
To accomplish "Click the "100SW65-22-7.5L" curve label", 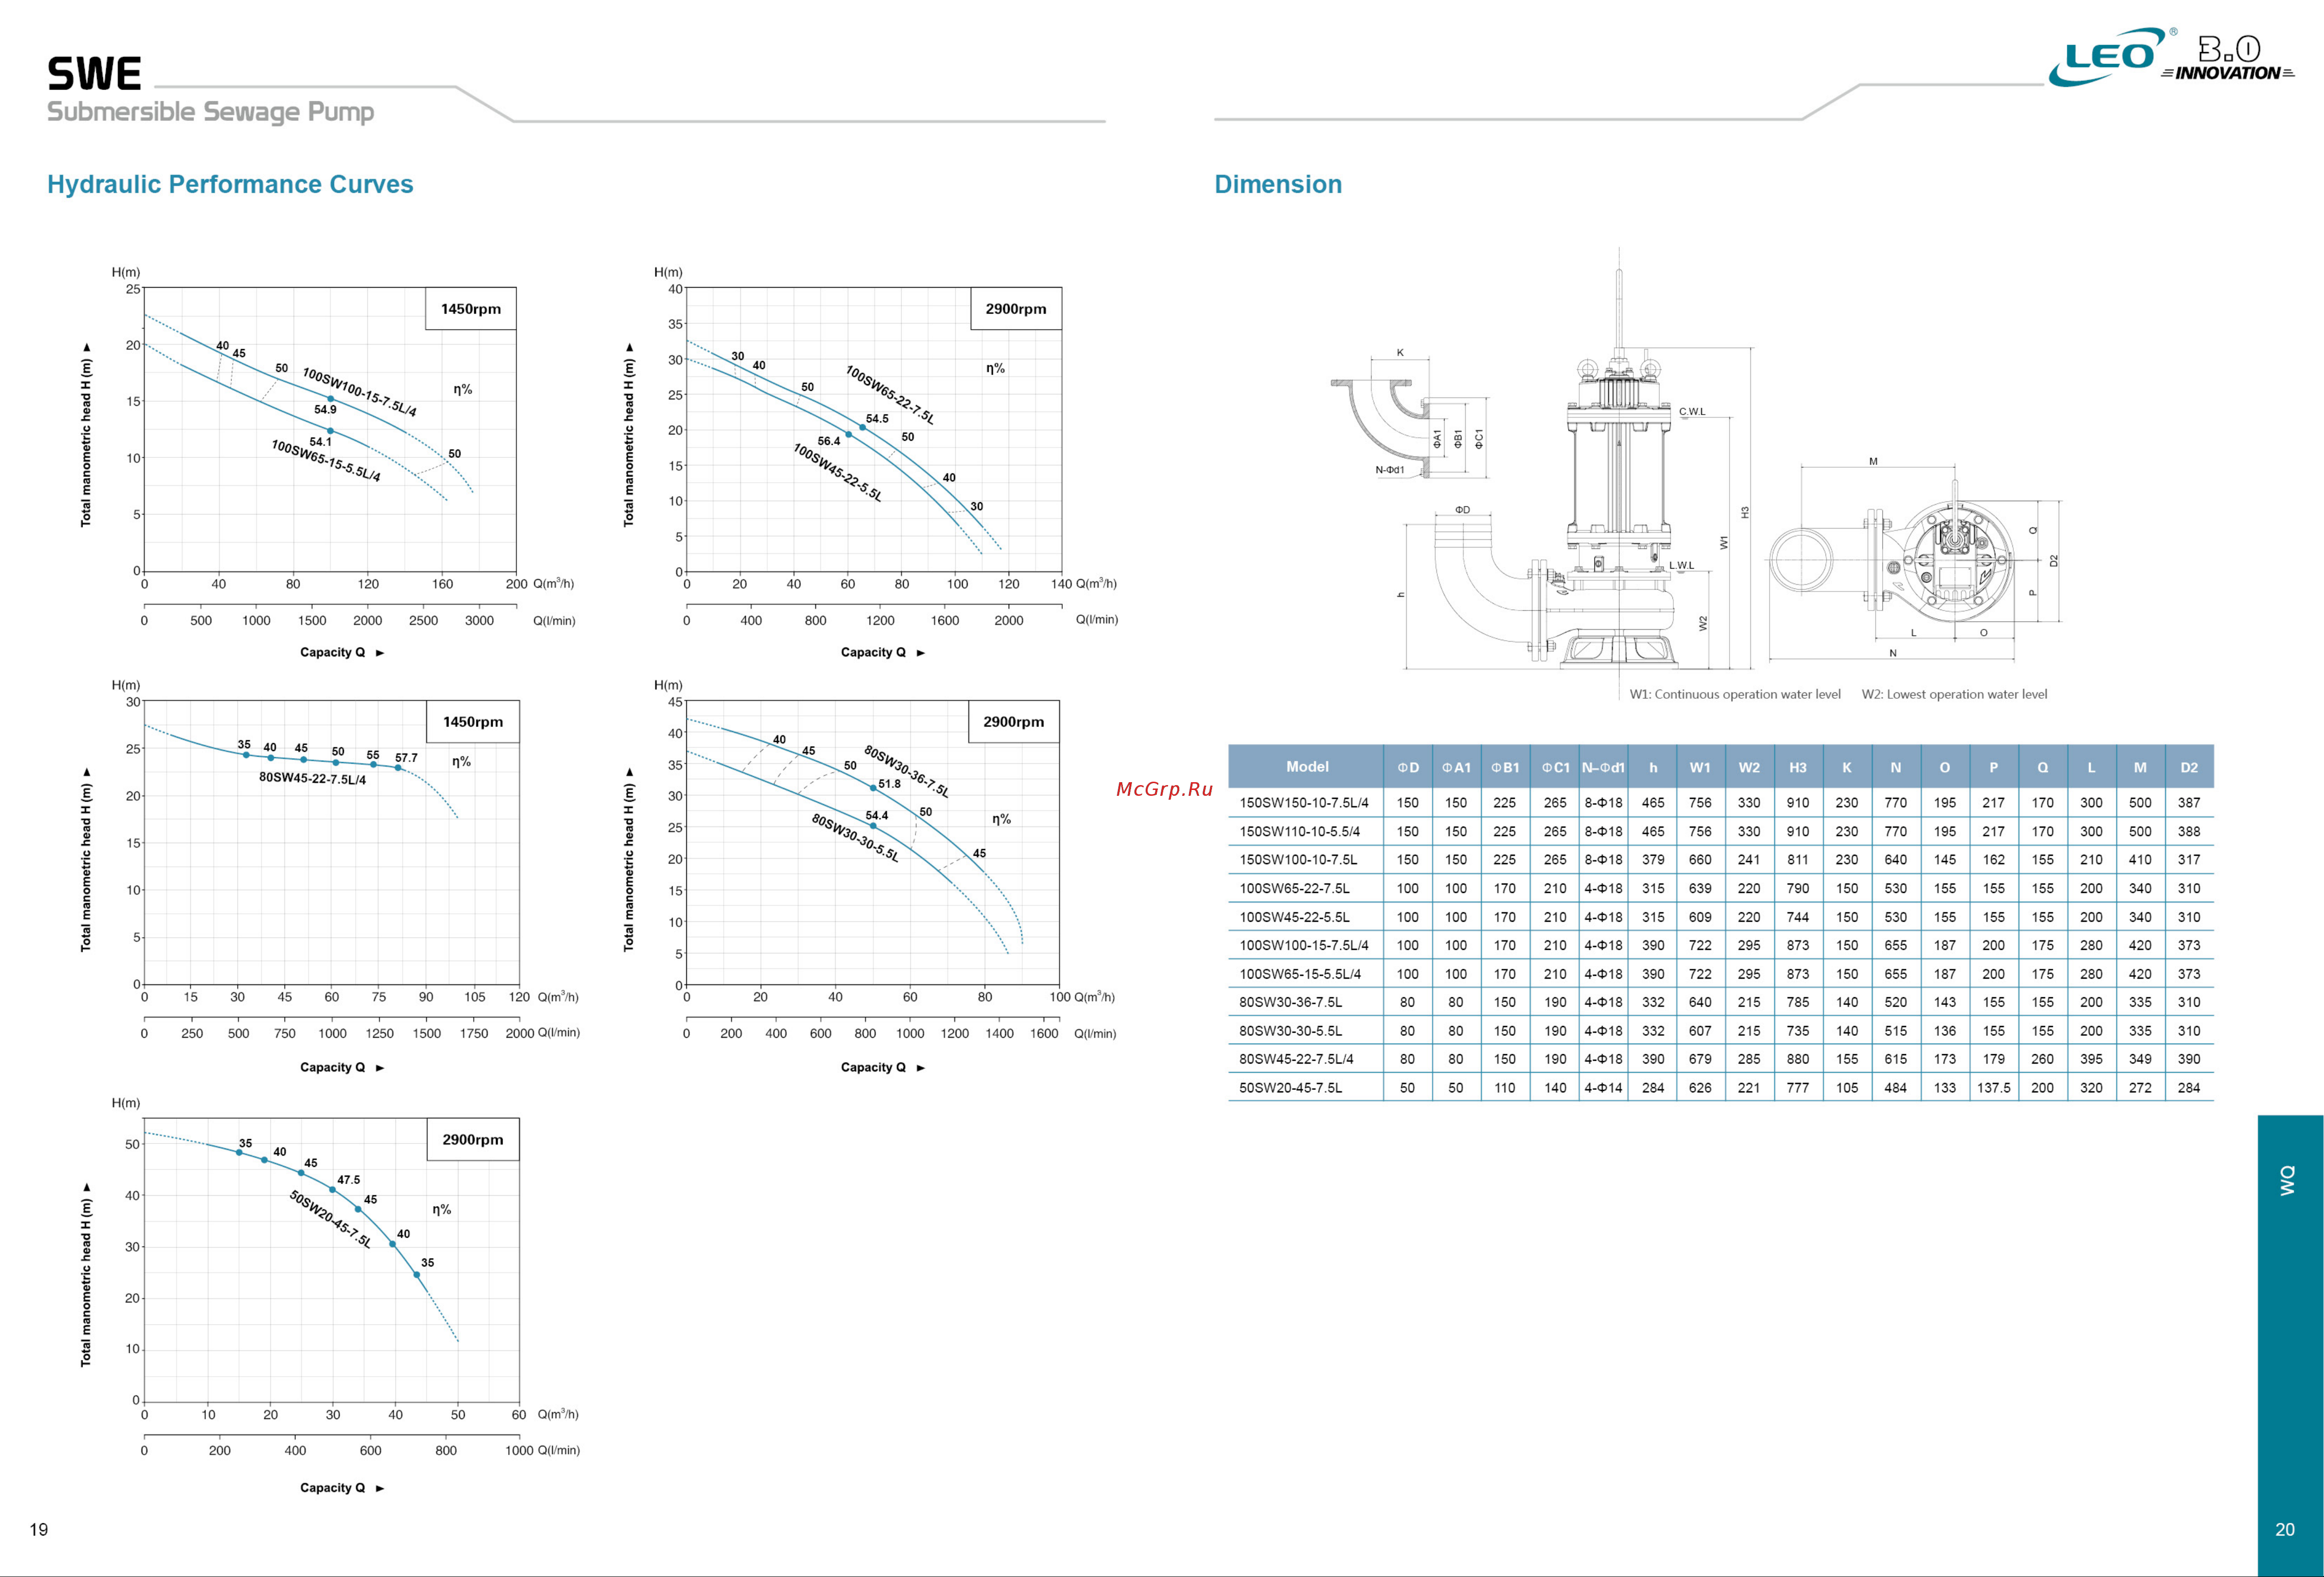I will pyautogui.click(x=890, y=395).
